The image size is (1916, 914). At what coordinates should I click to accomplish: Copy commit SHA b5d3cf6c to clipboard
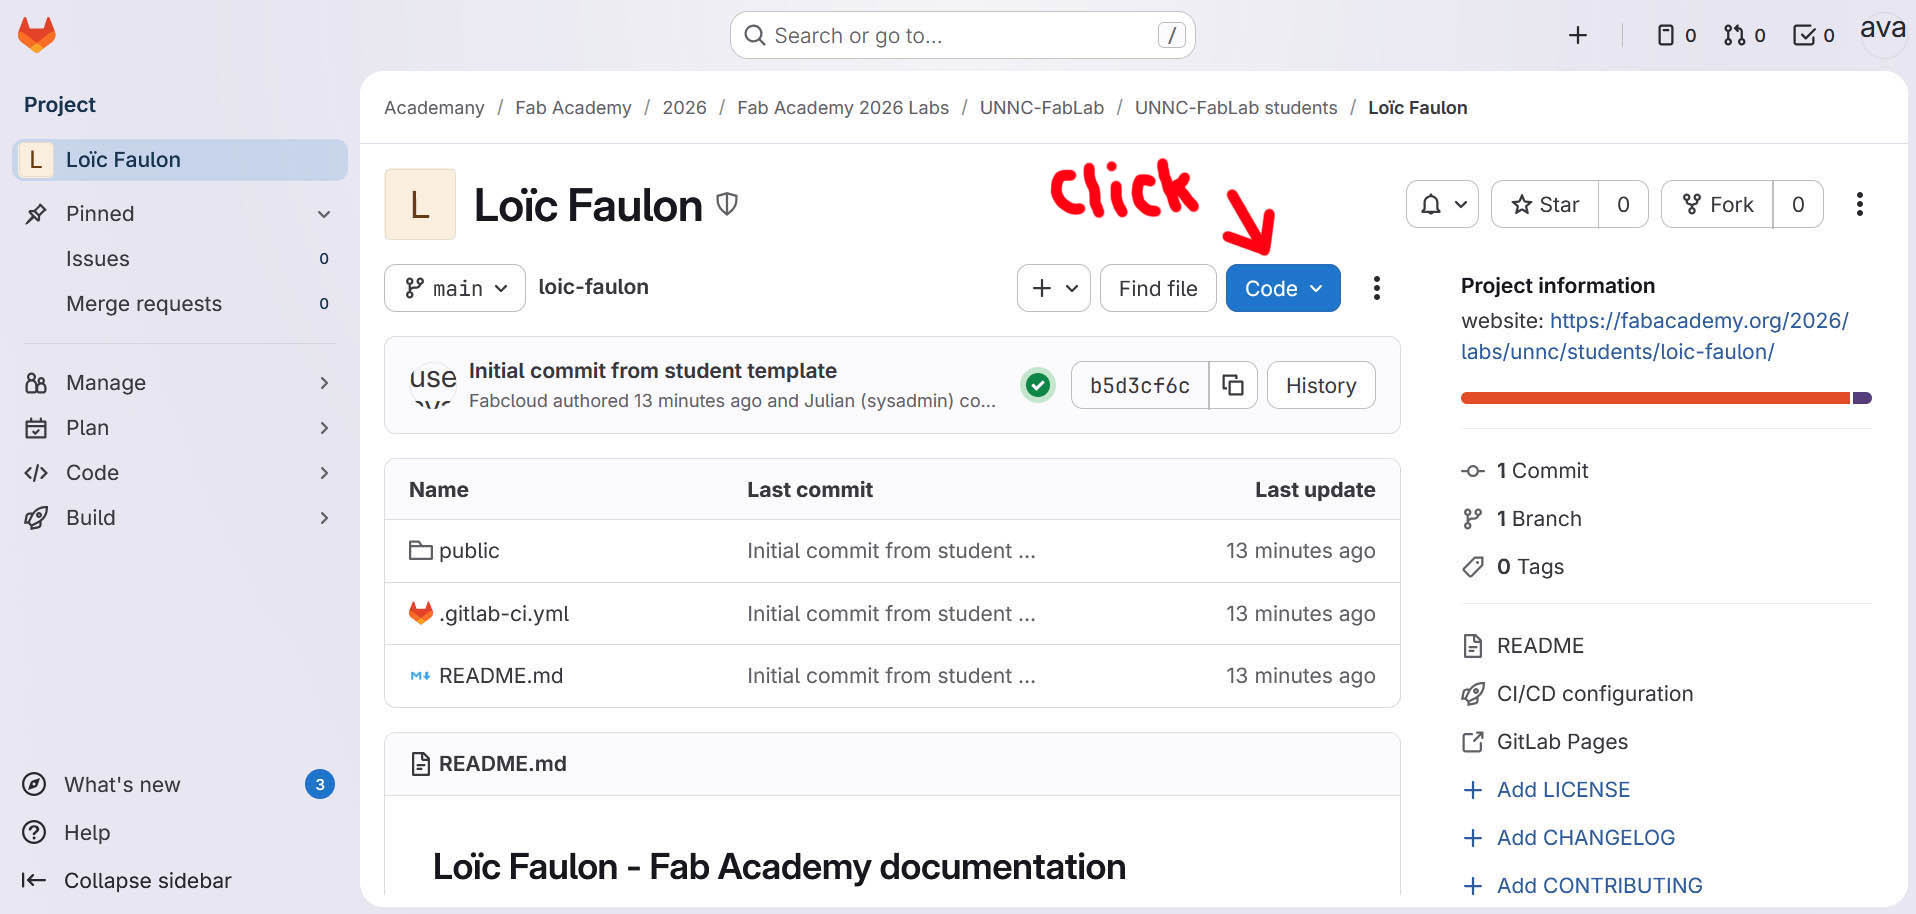[x=1233, y=385]
